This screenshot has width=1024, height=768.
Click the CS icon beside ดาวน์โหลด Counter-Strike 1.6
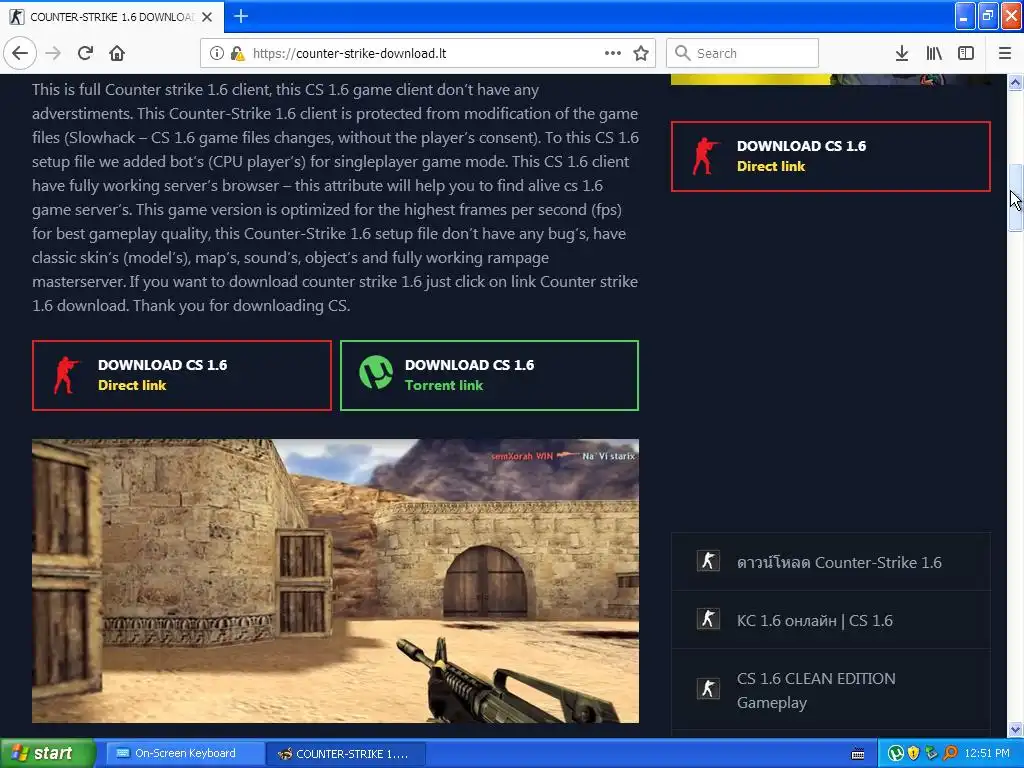tap(708, 561)
